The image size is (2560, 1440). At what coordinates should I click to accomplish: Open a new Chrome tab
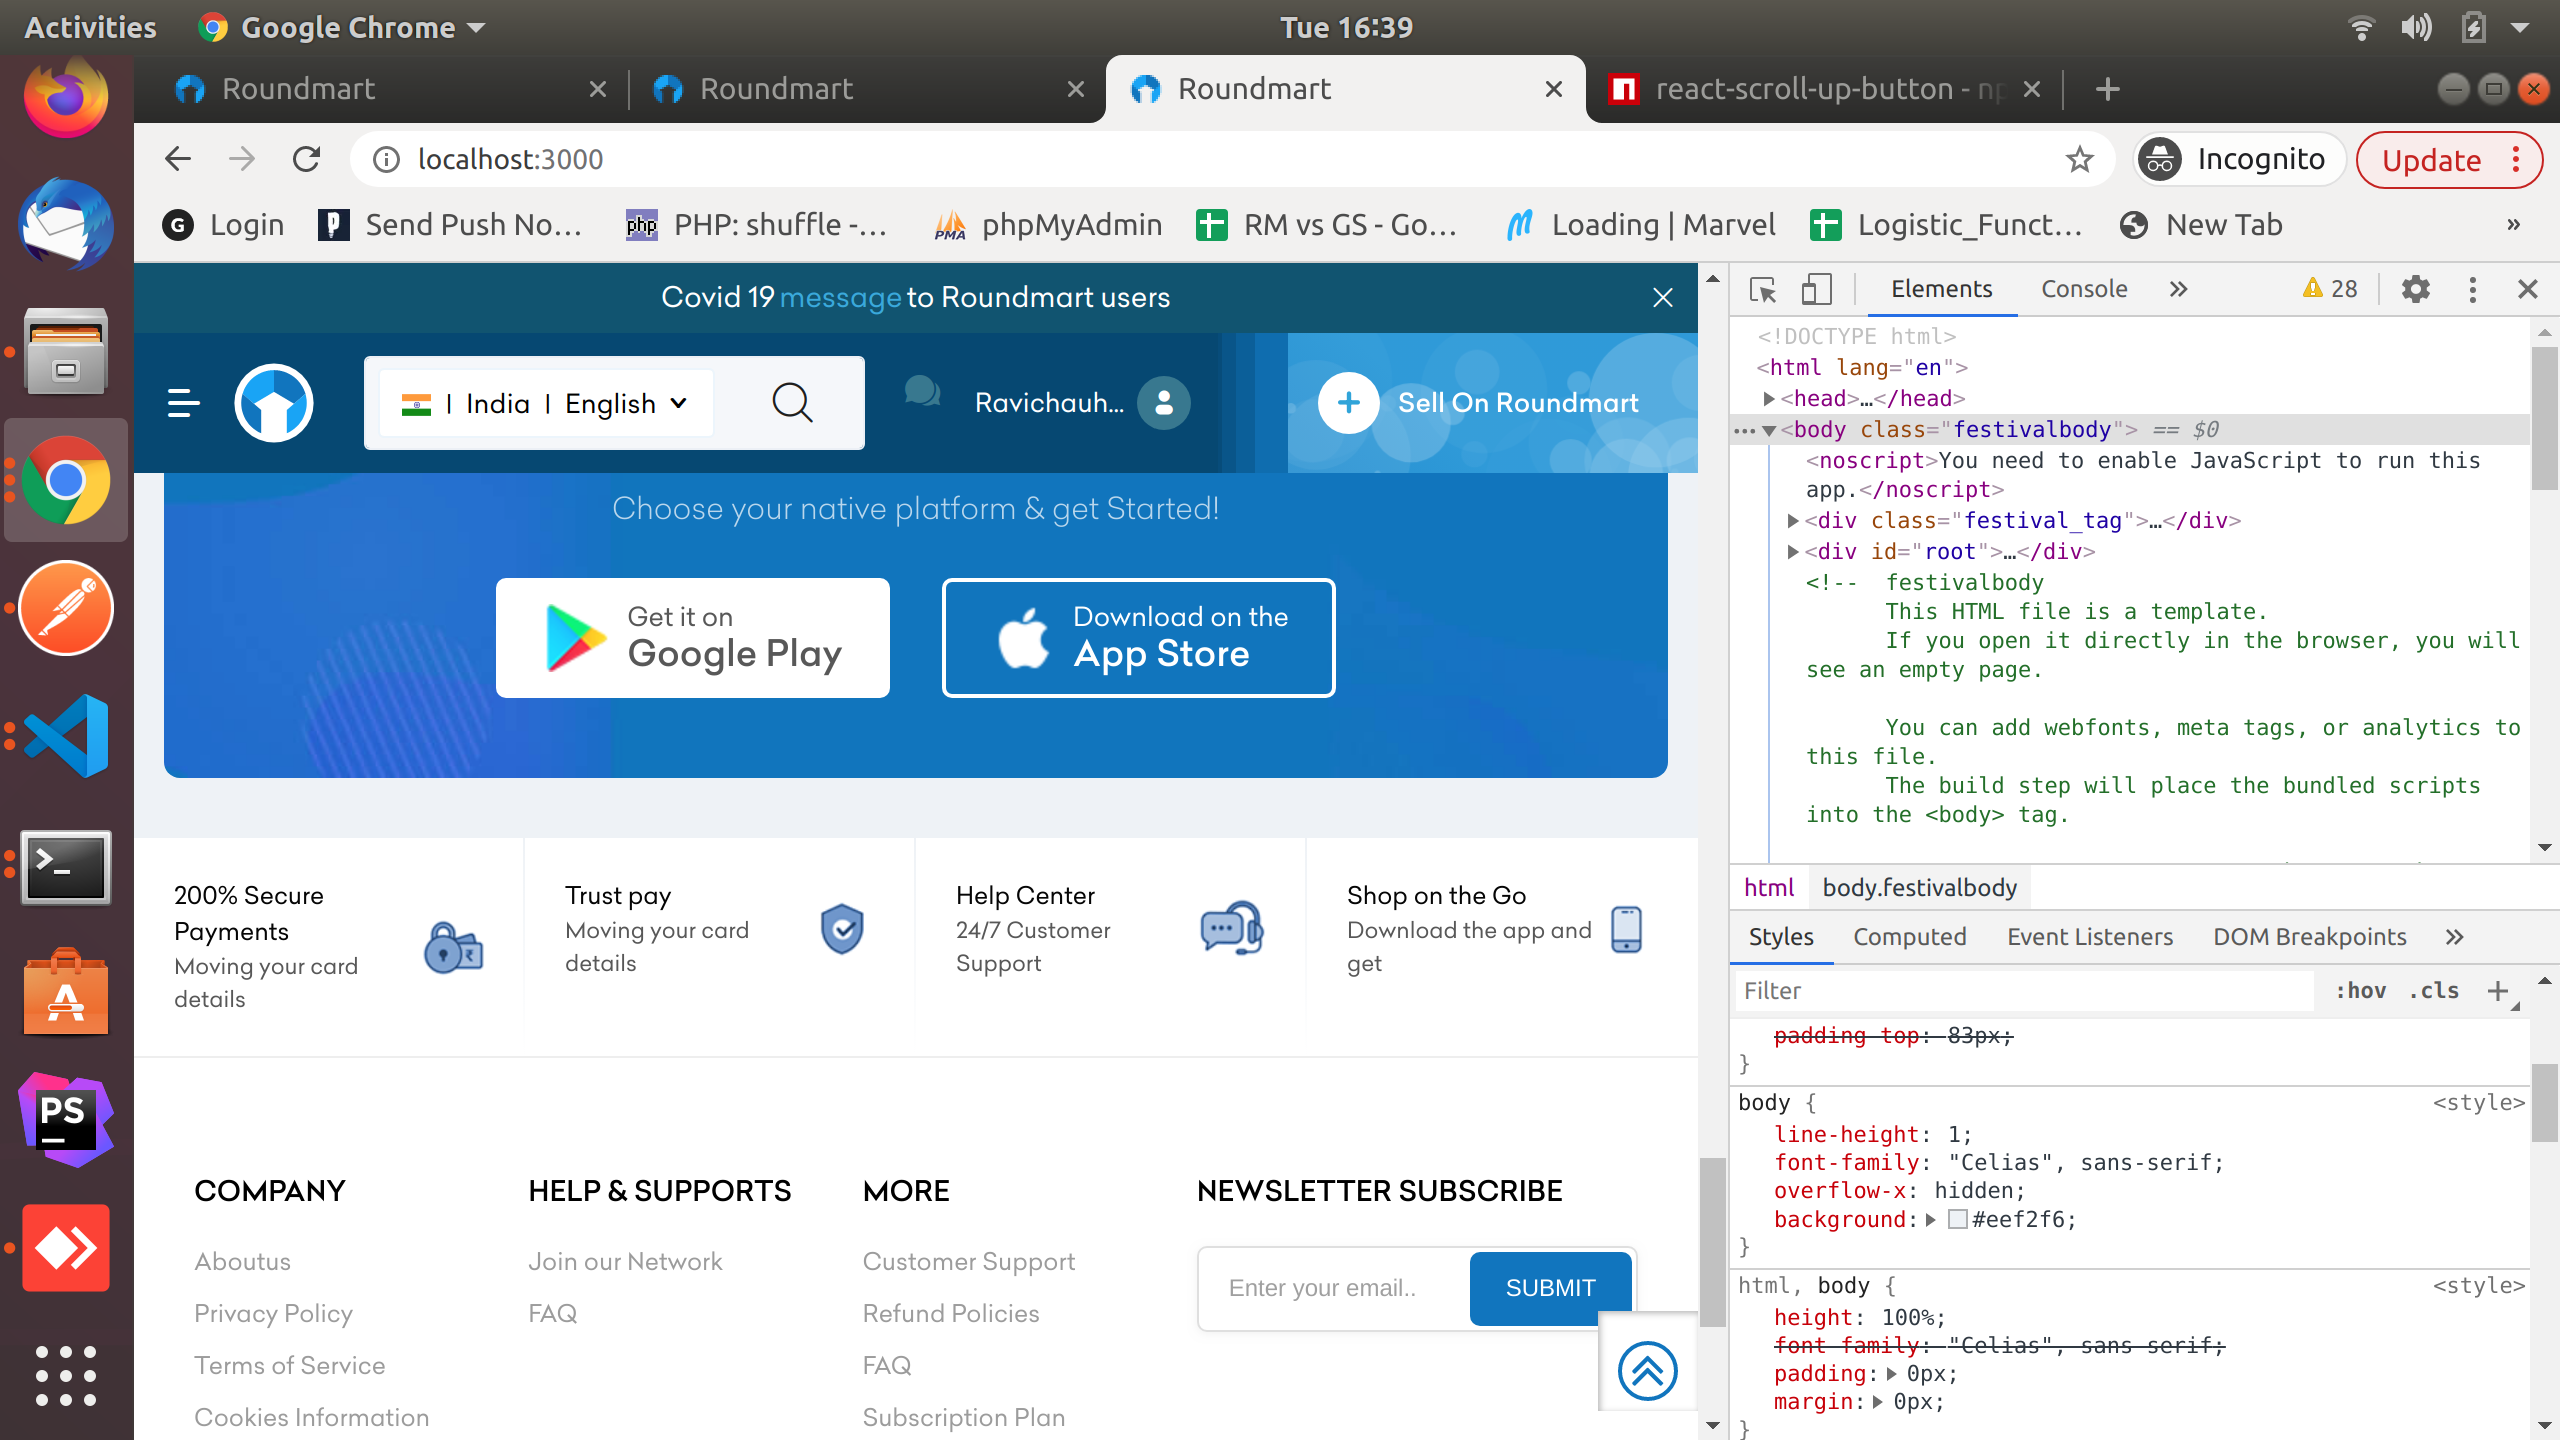pos(2108,89)
